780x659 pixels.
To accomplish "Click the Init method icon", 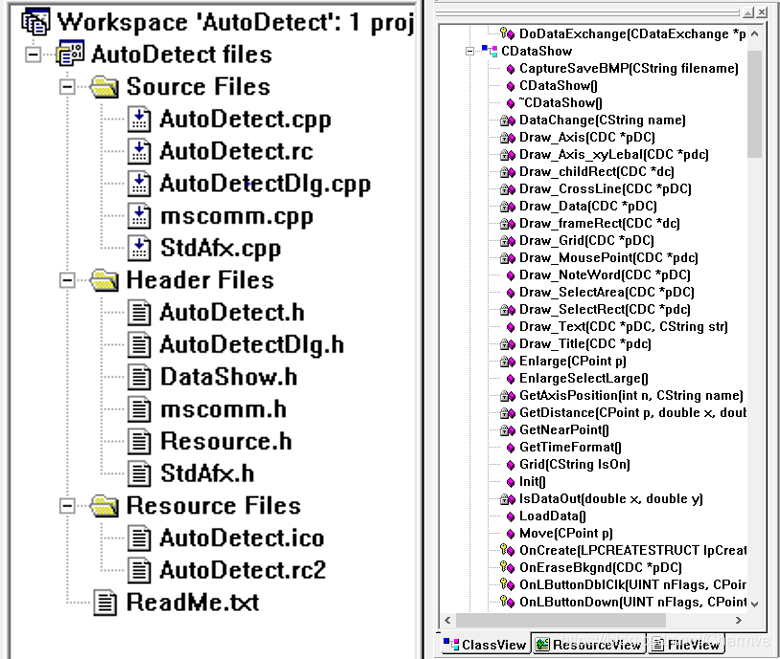I will coord(510,482).
